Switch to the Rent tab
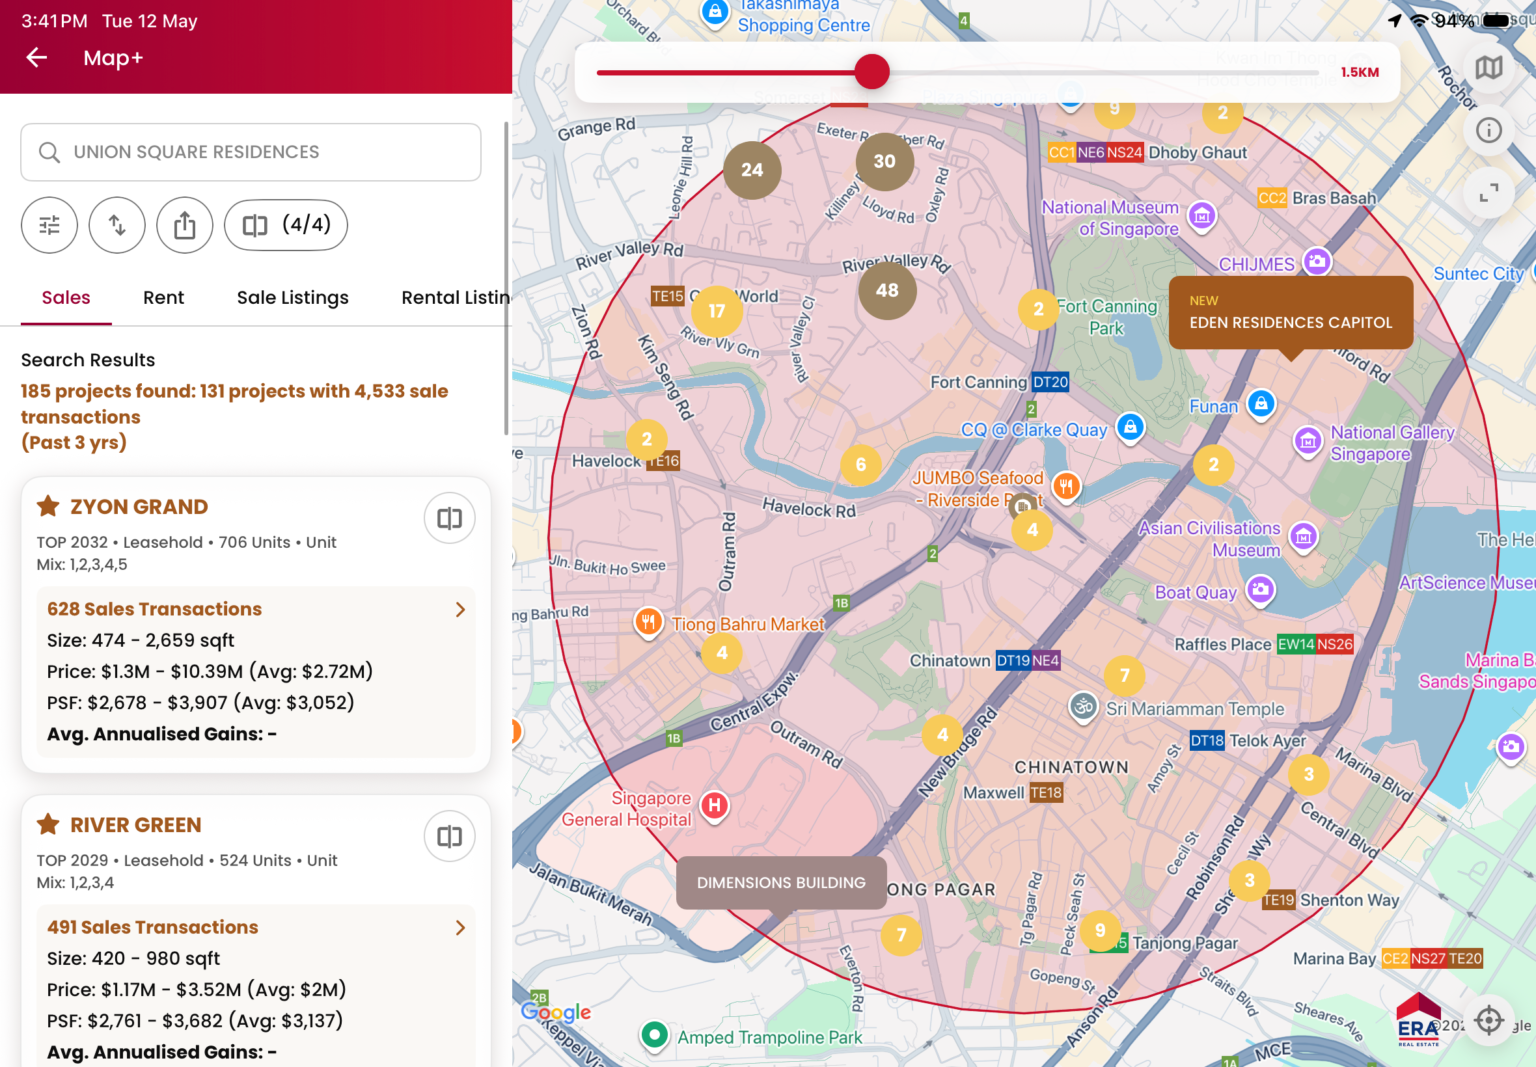The width and height of the screenshot is (1536, 1067). tap(164, 297)
